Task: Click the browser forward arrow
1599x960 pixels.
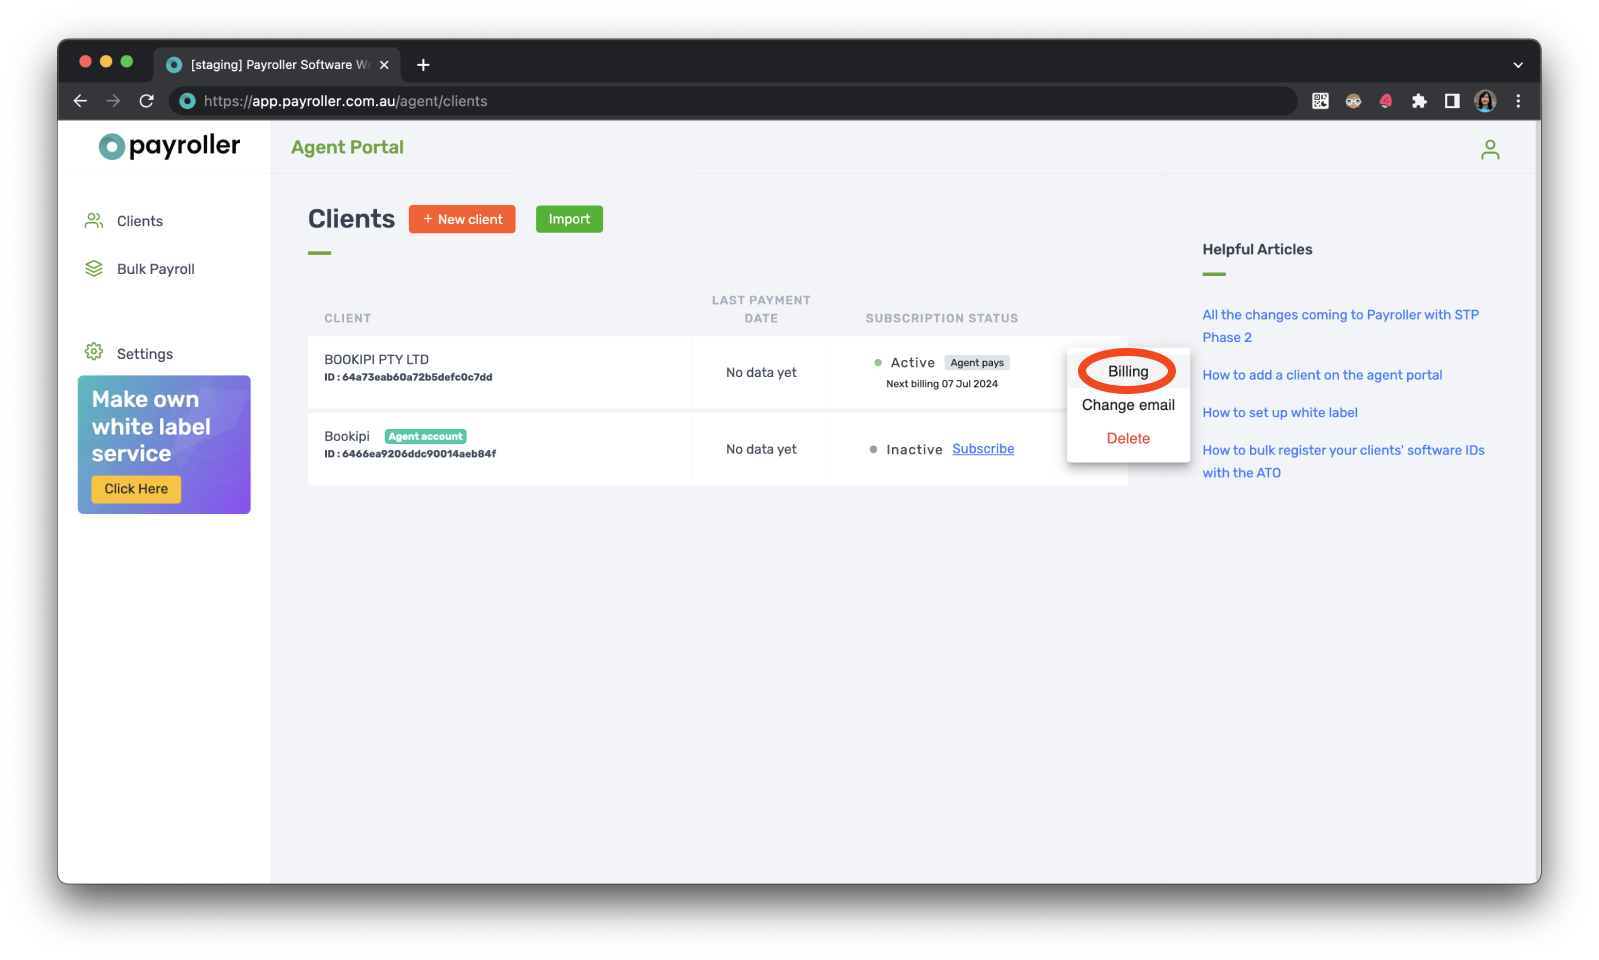Action: pos(113,101)
